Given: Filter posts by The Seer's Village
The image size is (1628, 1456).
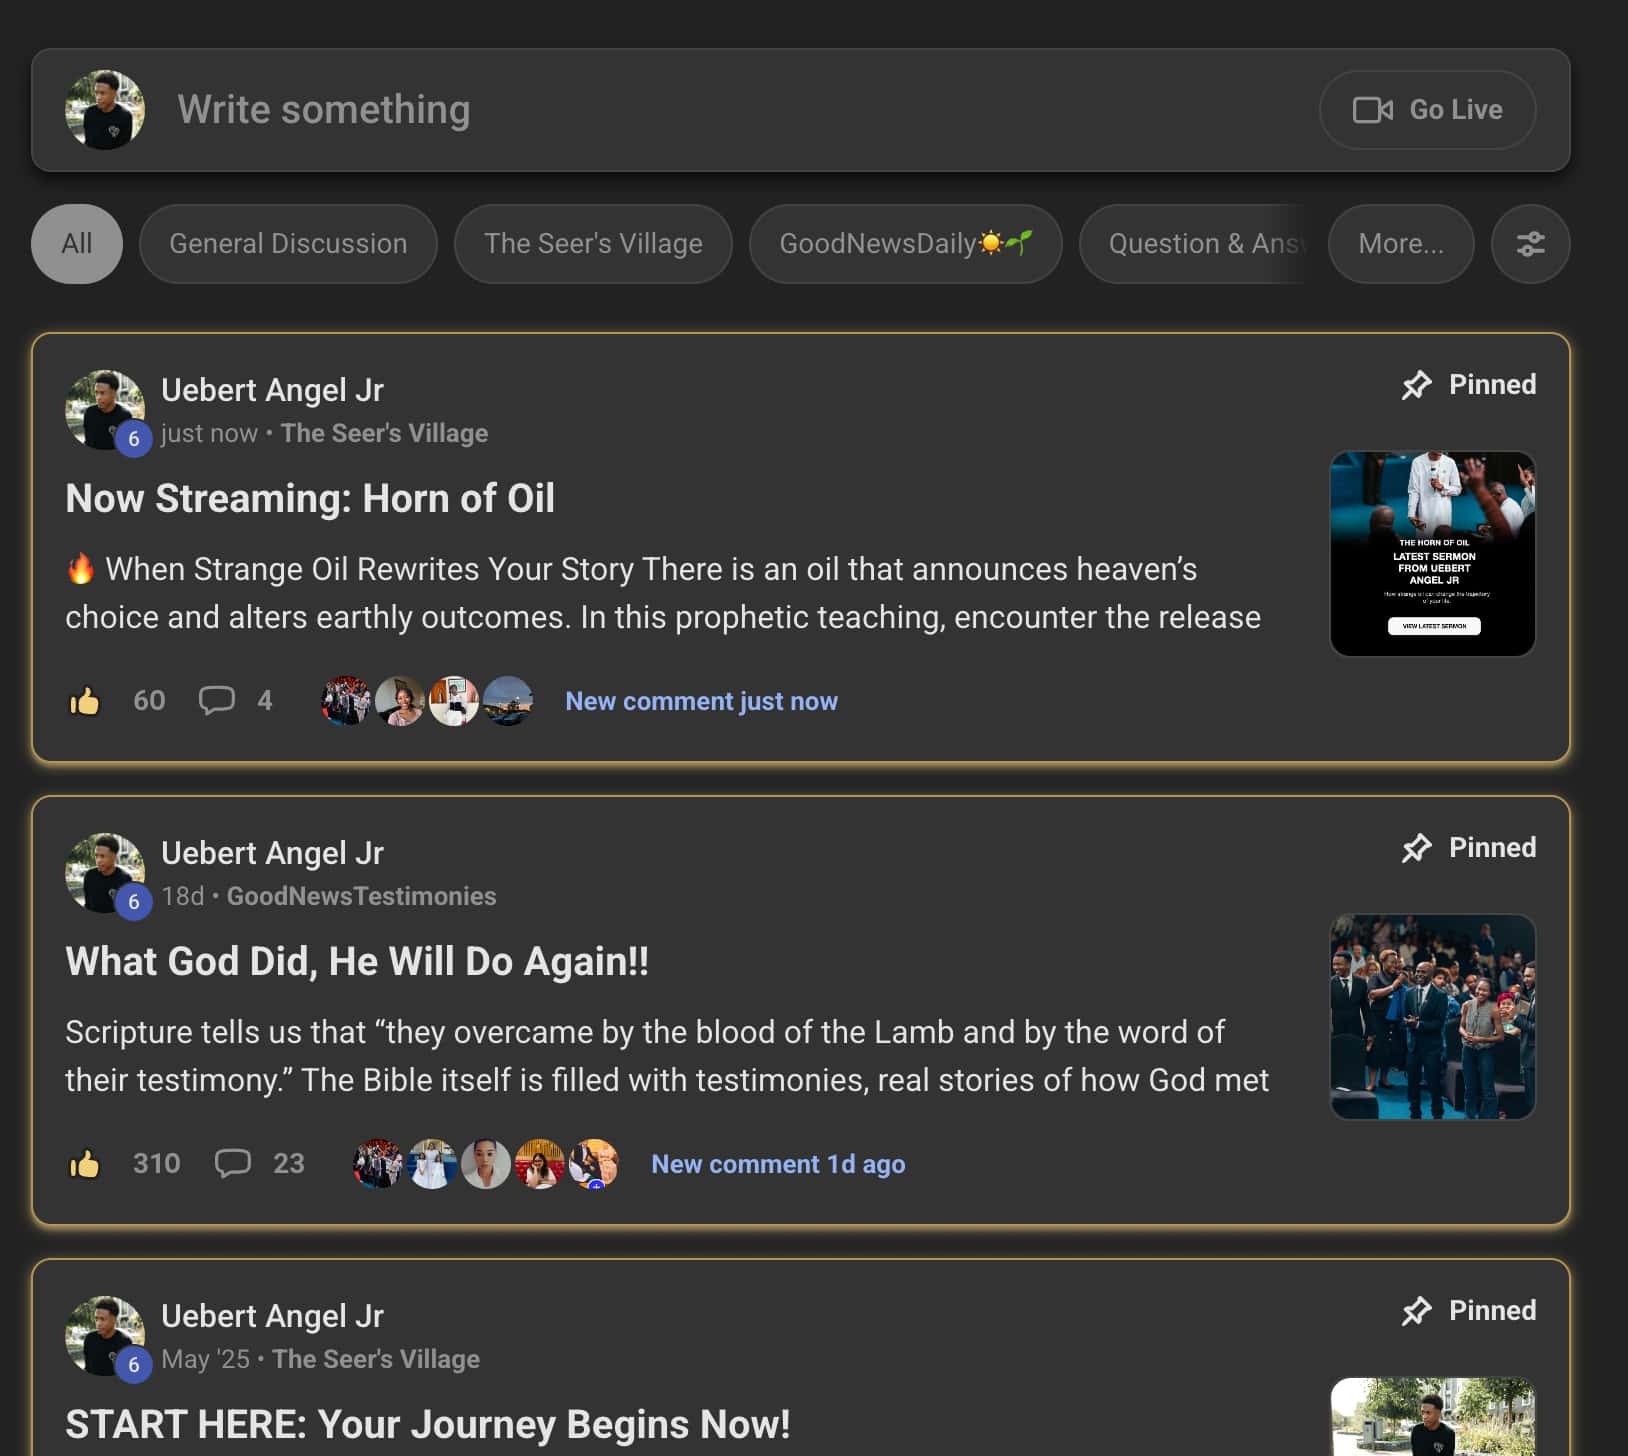Looking at the screenshot, I should (593, 244).
